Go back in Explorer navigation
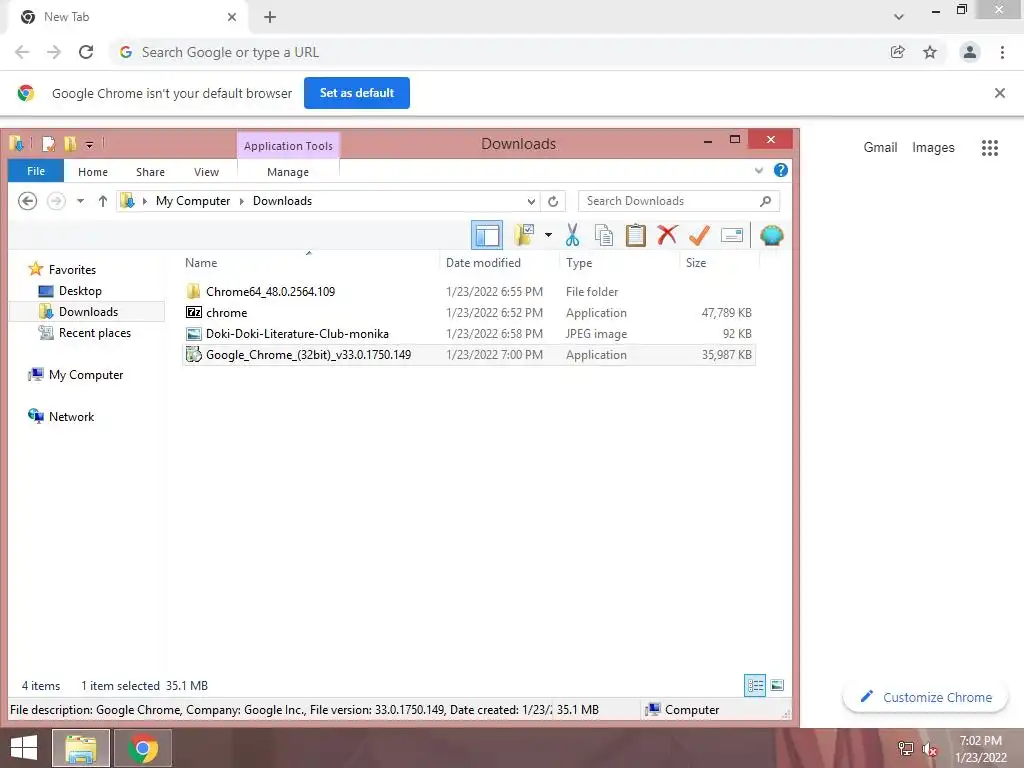The image size is (1024, 768). click(x=27, y=200)
